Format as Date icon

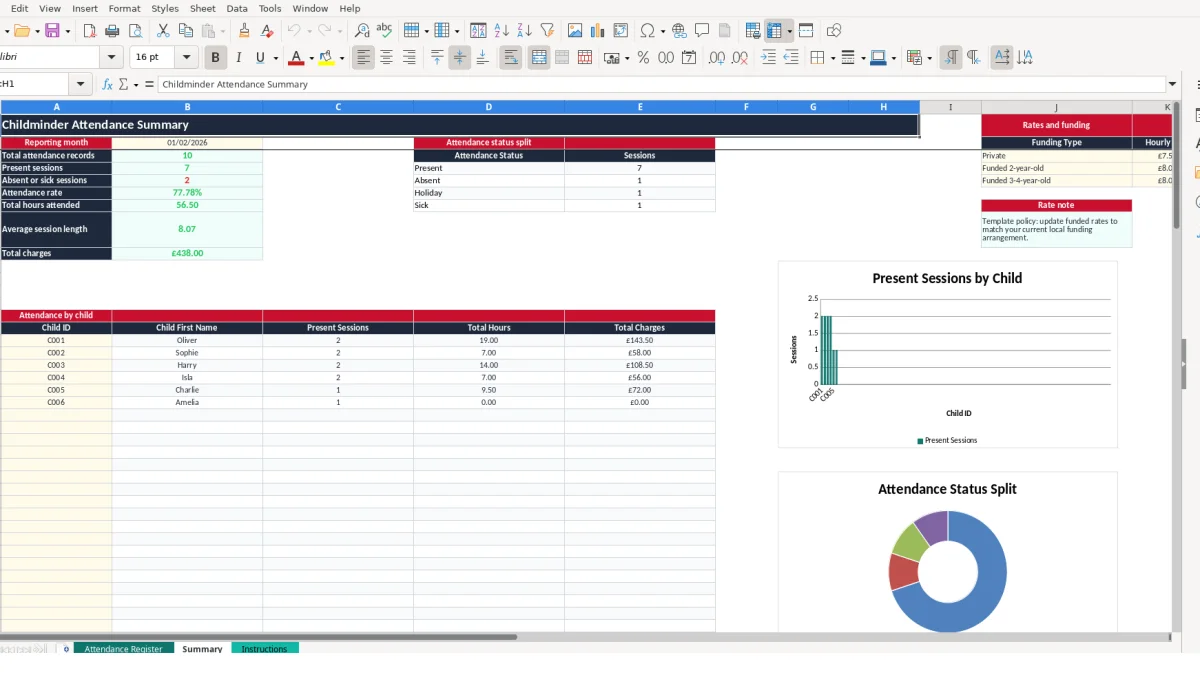(x=689, y=58)
